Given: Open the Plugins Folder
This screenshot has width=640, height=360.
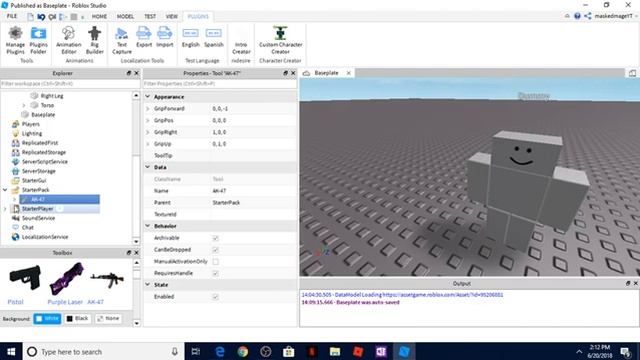Looking at the screenshot, I should (38, 40).
